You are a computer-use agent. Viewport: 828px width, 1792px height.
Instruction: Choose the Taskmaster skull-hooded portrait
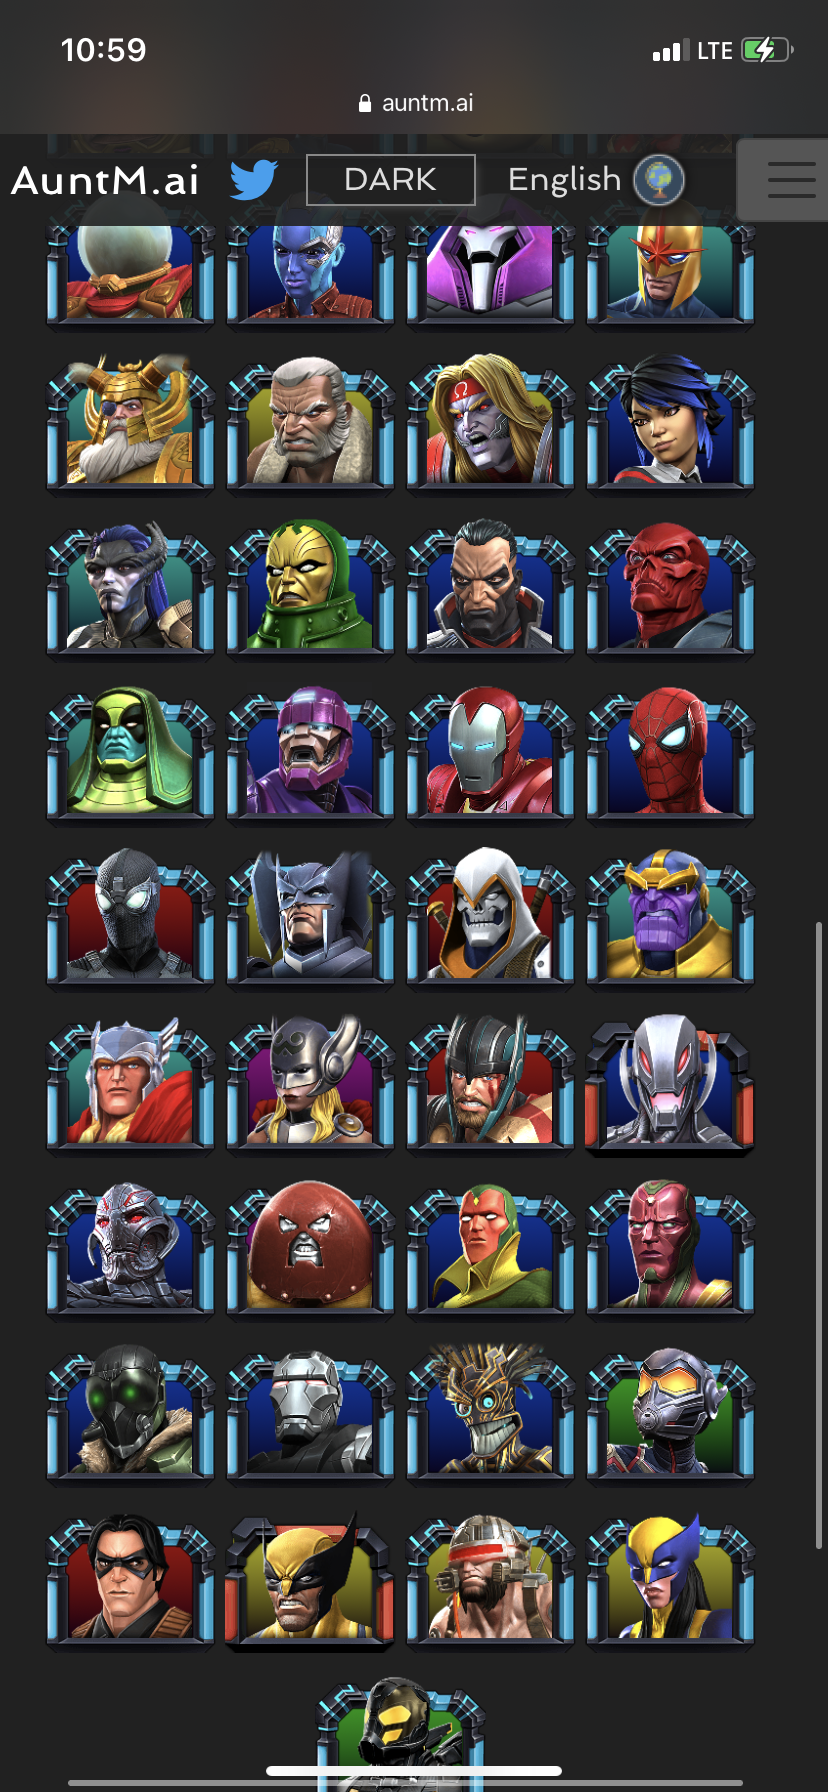pyautogui.click(x=490, y=919)
